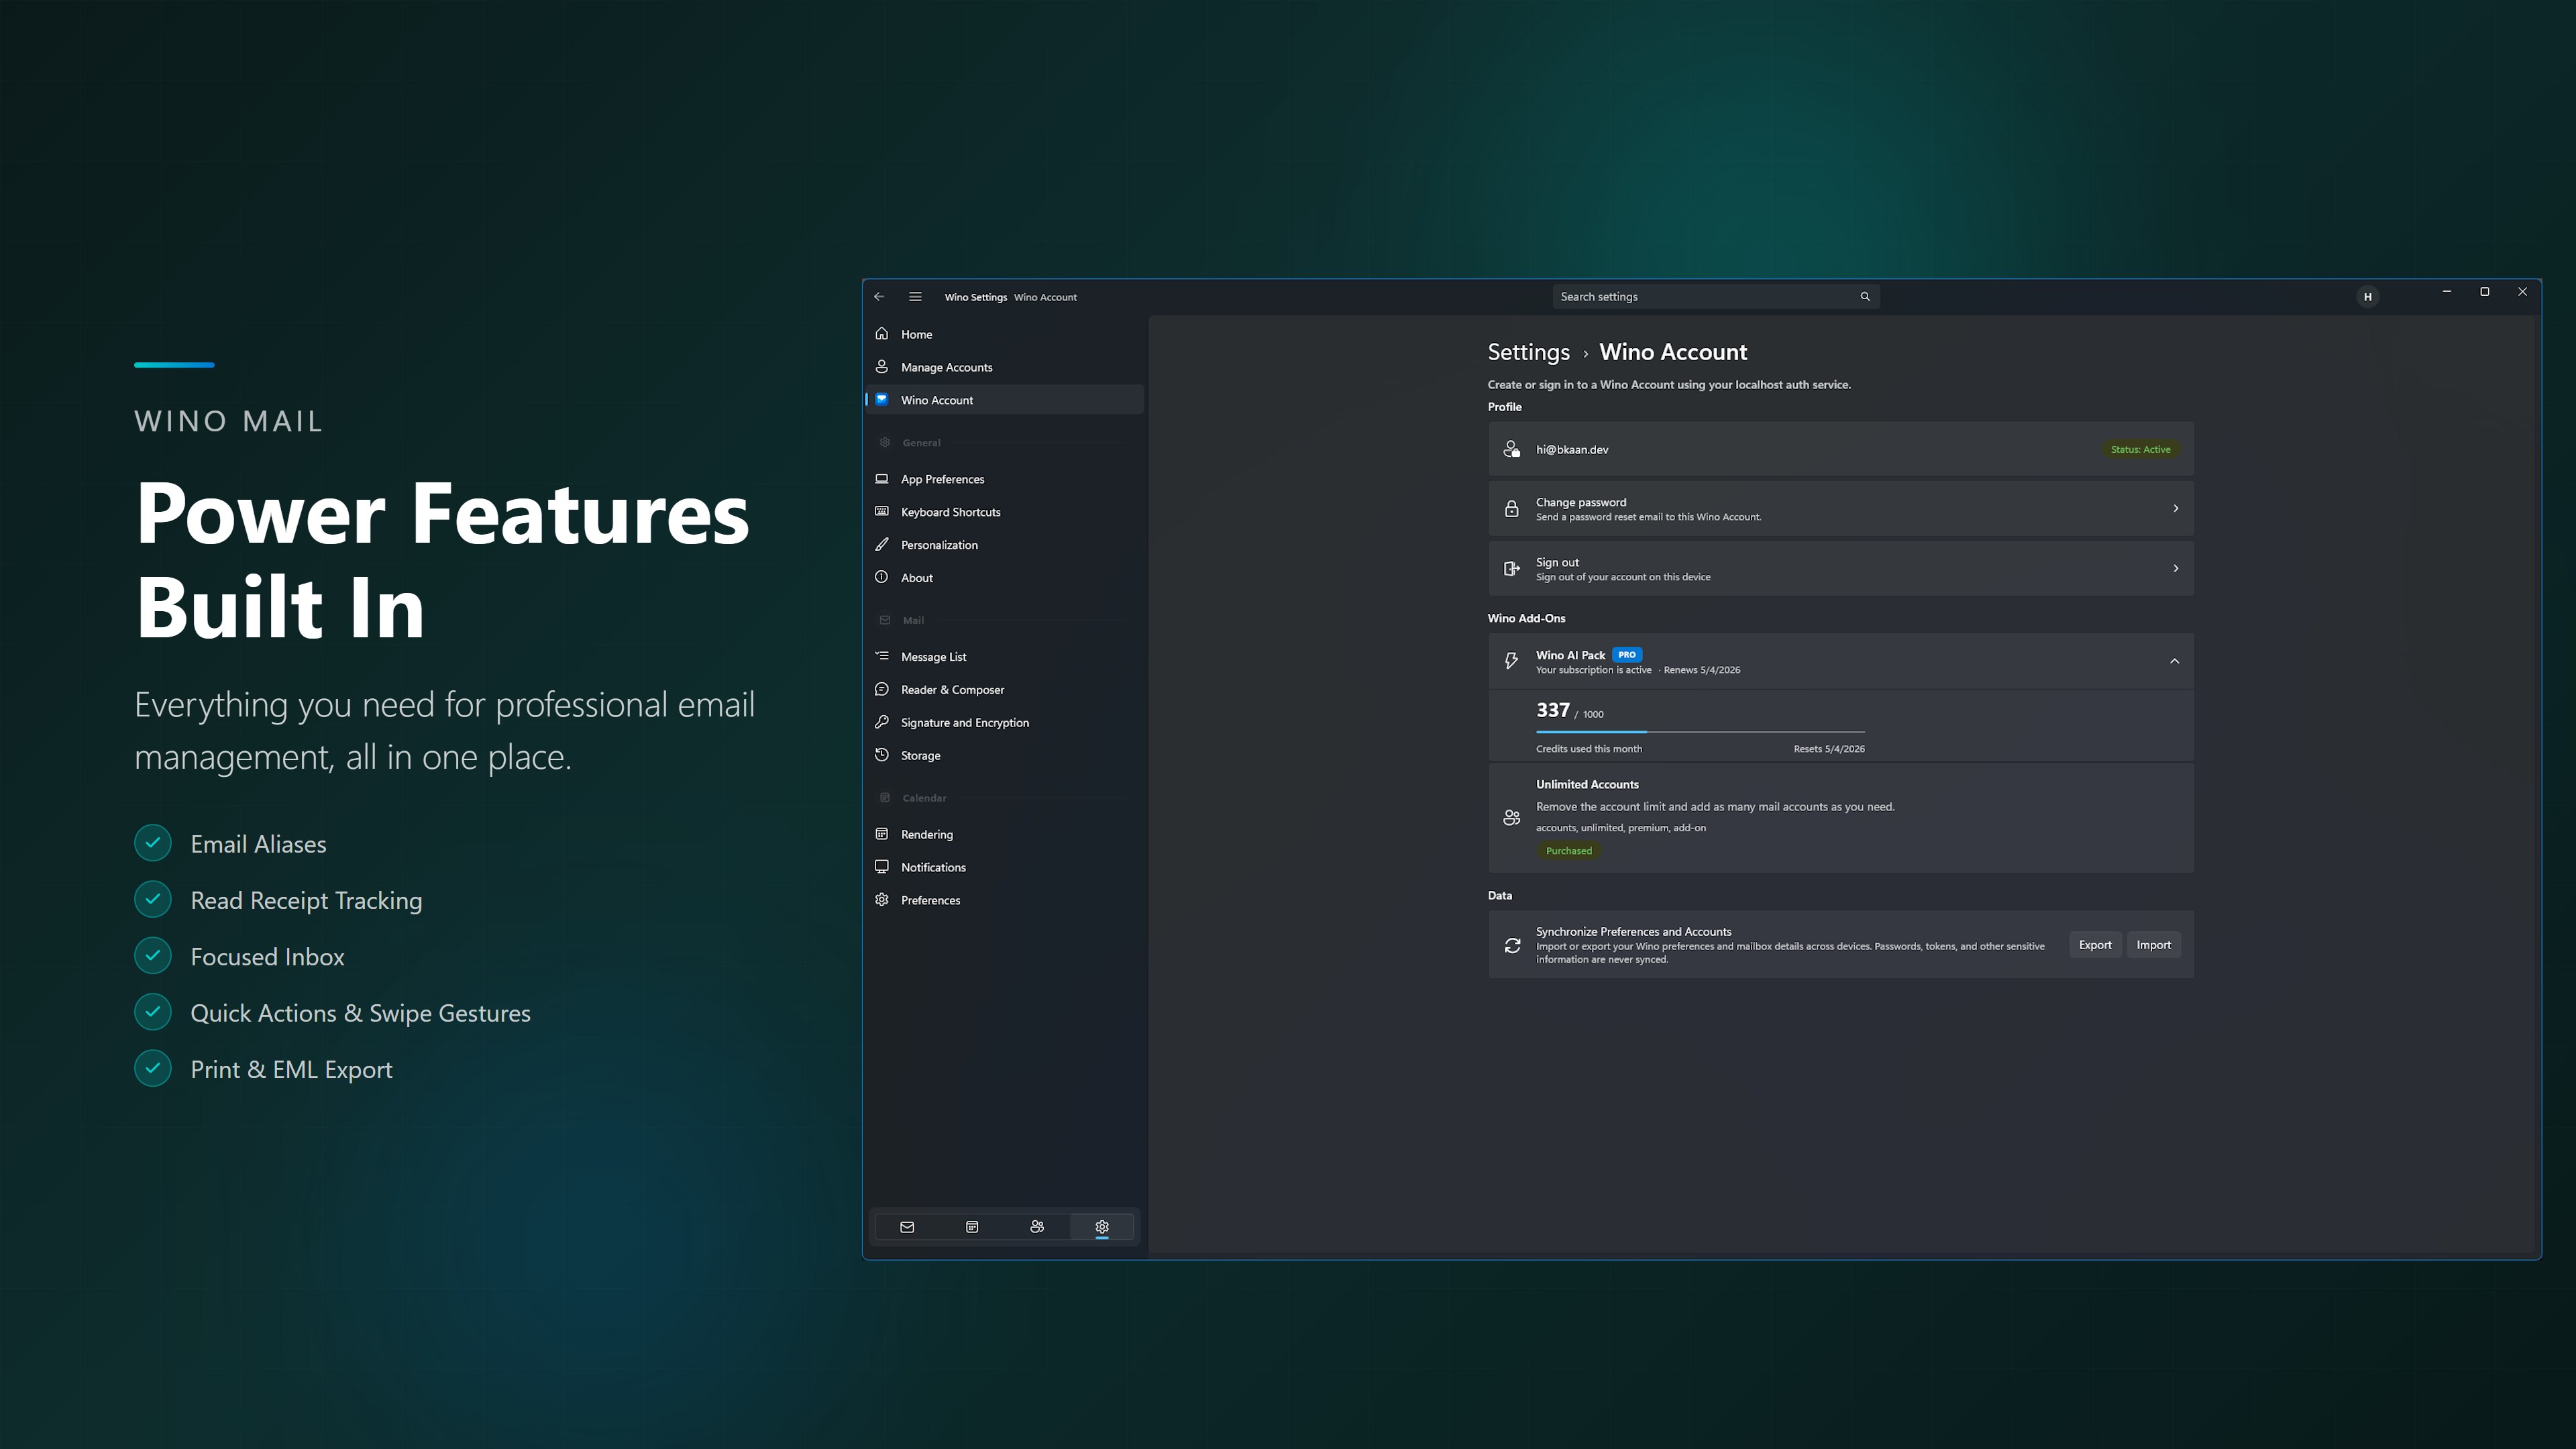Switch to the Mail tab in the bottom bar

[907, 1227]
